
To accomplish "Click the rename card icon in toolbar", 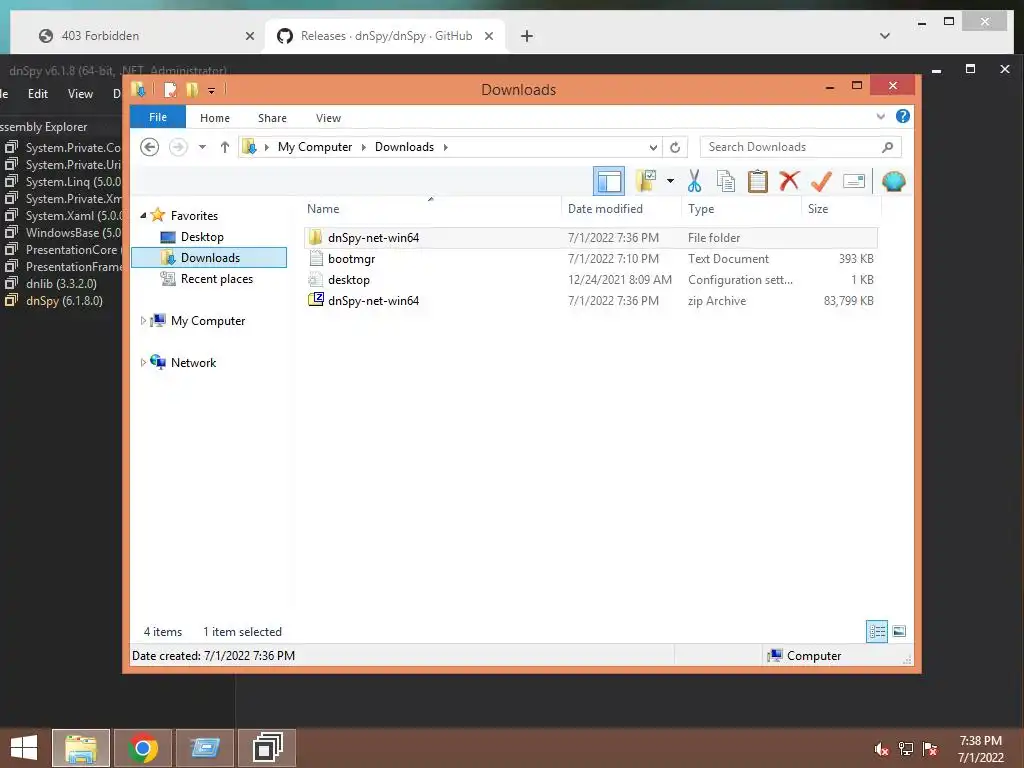I will click(x=854, y=181).
